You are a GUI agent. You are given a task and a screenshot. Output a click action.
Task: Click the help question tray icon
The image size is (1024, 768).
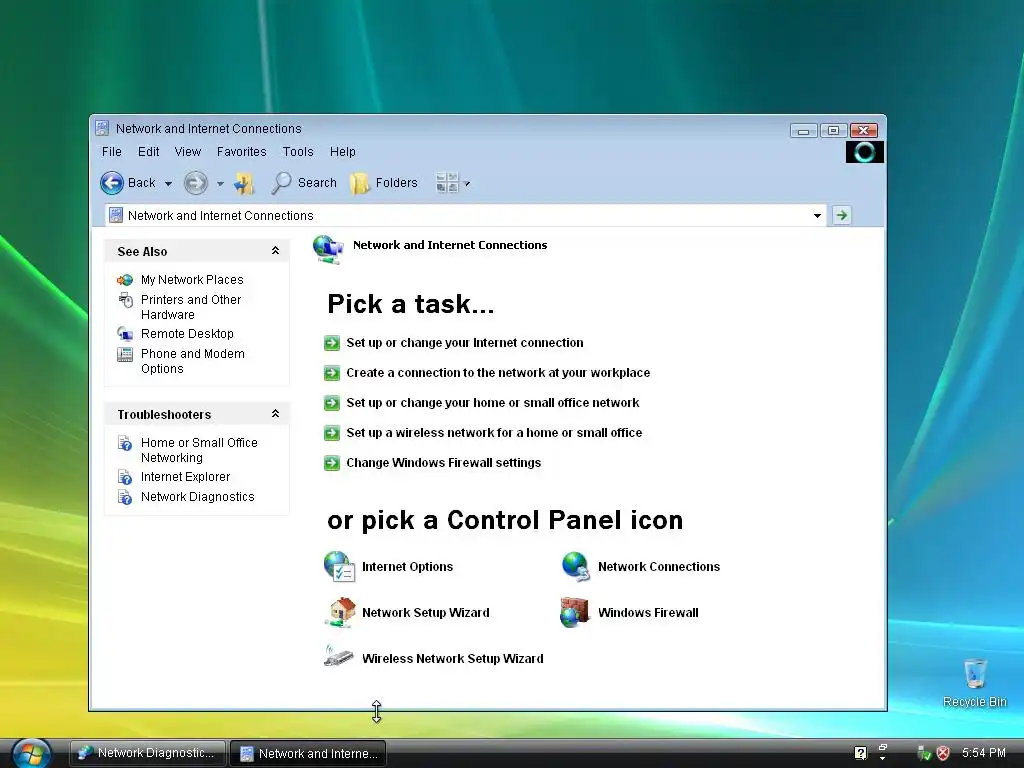pos(861,753)
